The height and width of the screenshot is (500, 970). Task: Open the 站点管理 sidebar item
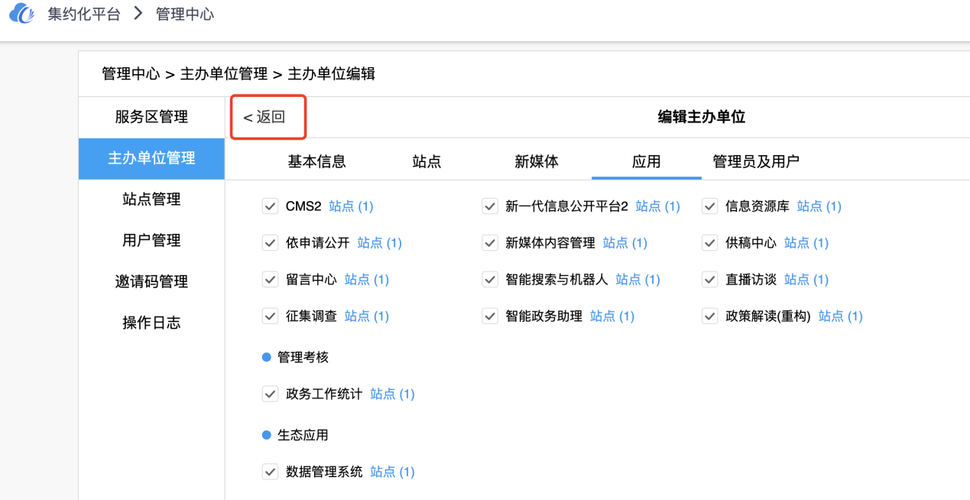click(x=152, y=199)
